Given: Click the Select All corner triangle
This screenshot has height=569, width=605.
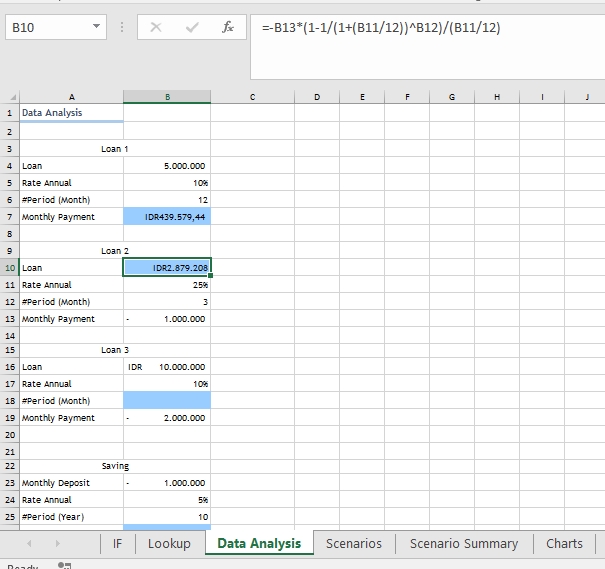Looking at the screenshot, I should [13, 97].
